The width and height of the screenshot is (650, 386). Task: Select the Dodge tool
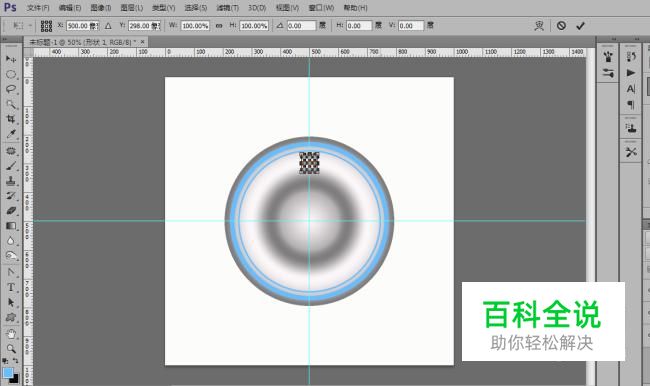11,256
